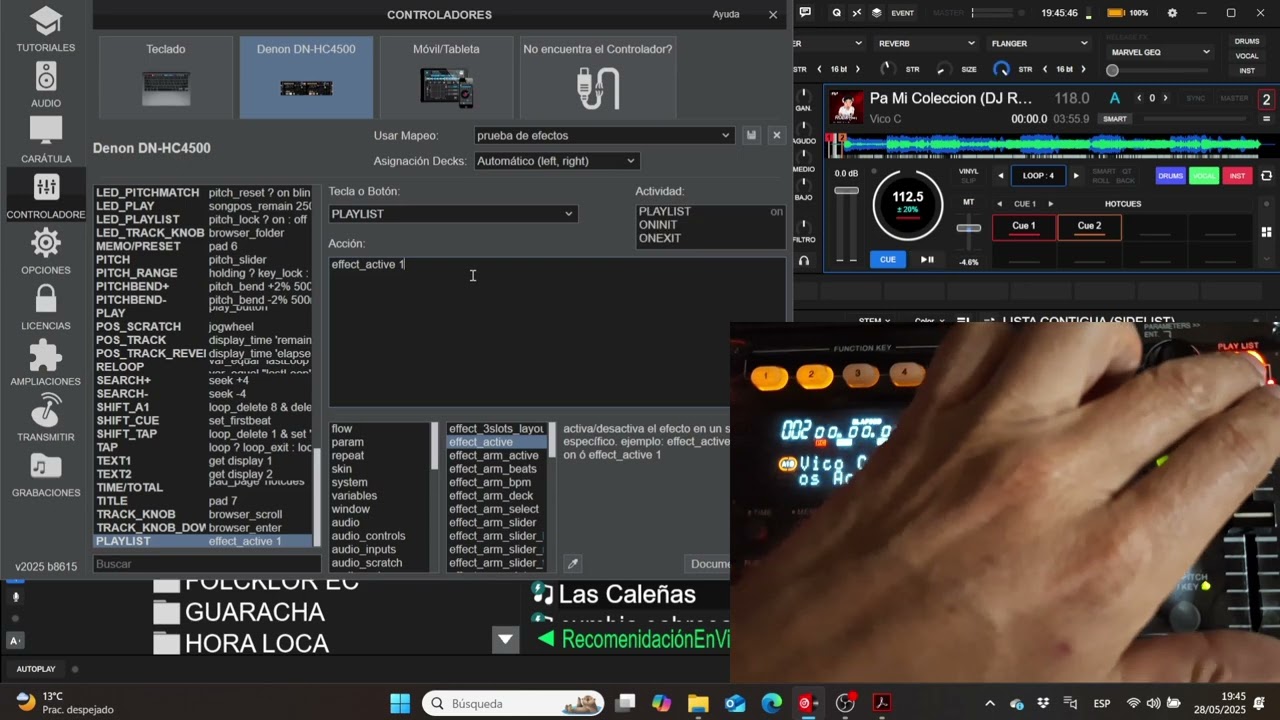Open the Grabaciones section

click(46, 474)
